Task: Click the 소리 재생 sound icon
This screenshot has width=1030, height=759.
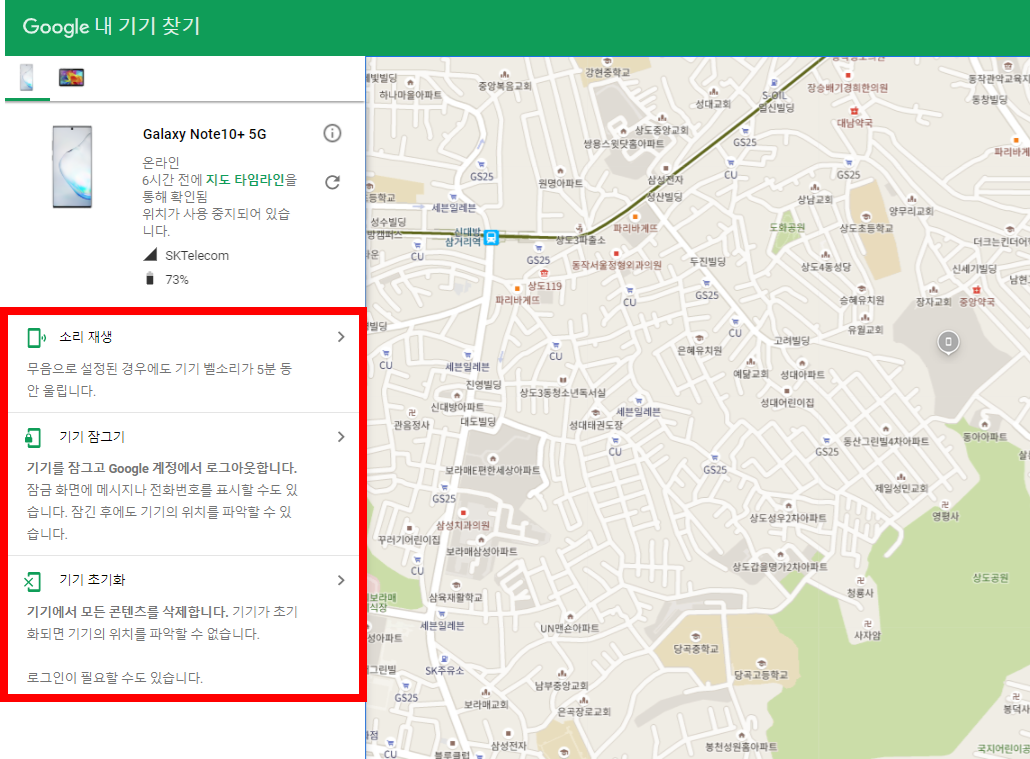Action: tap(36, 338)
